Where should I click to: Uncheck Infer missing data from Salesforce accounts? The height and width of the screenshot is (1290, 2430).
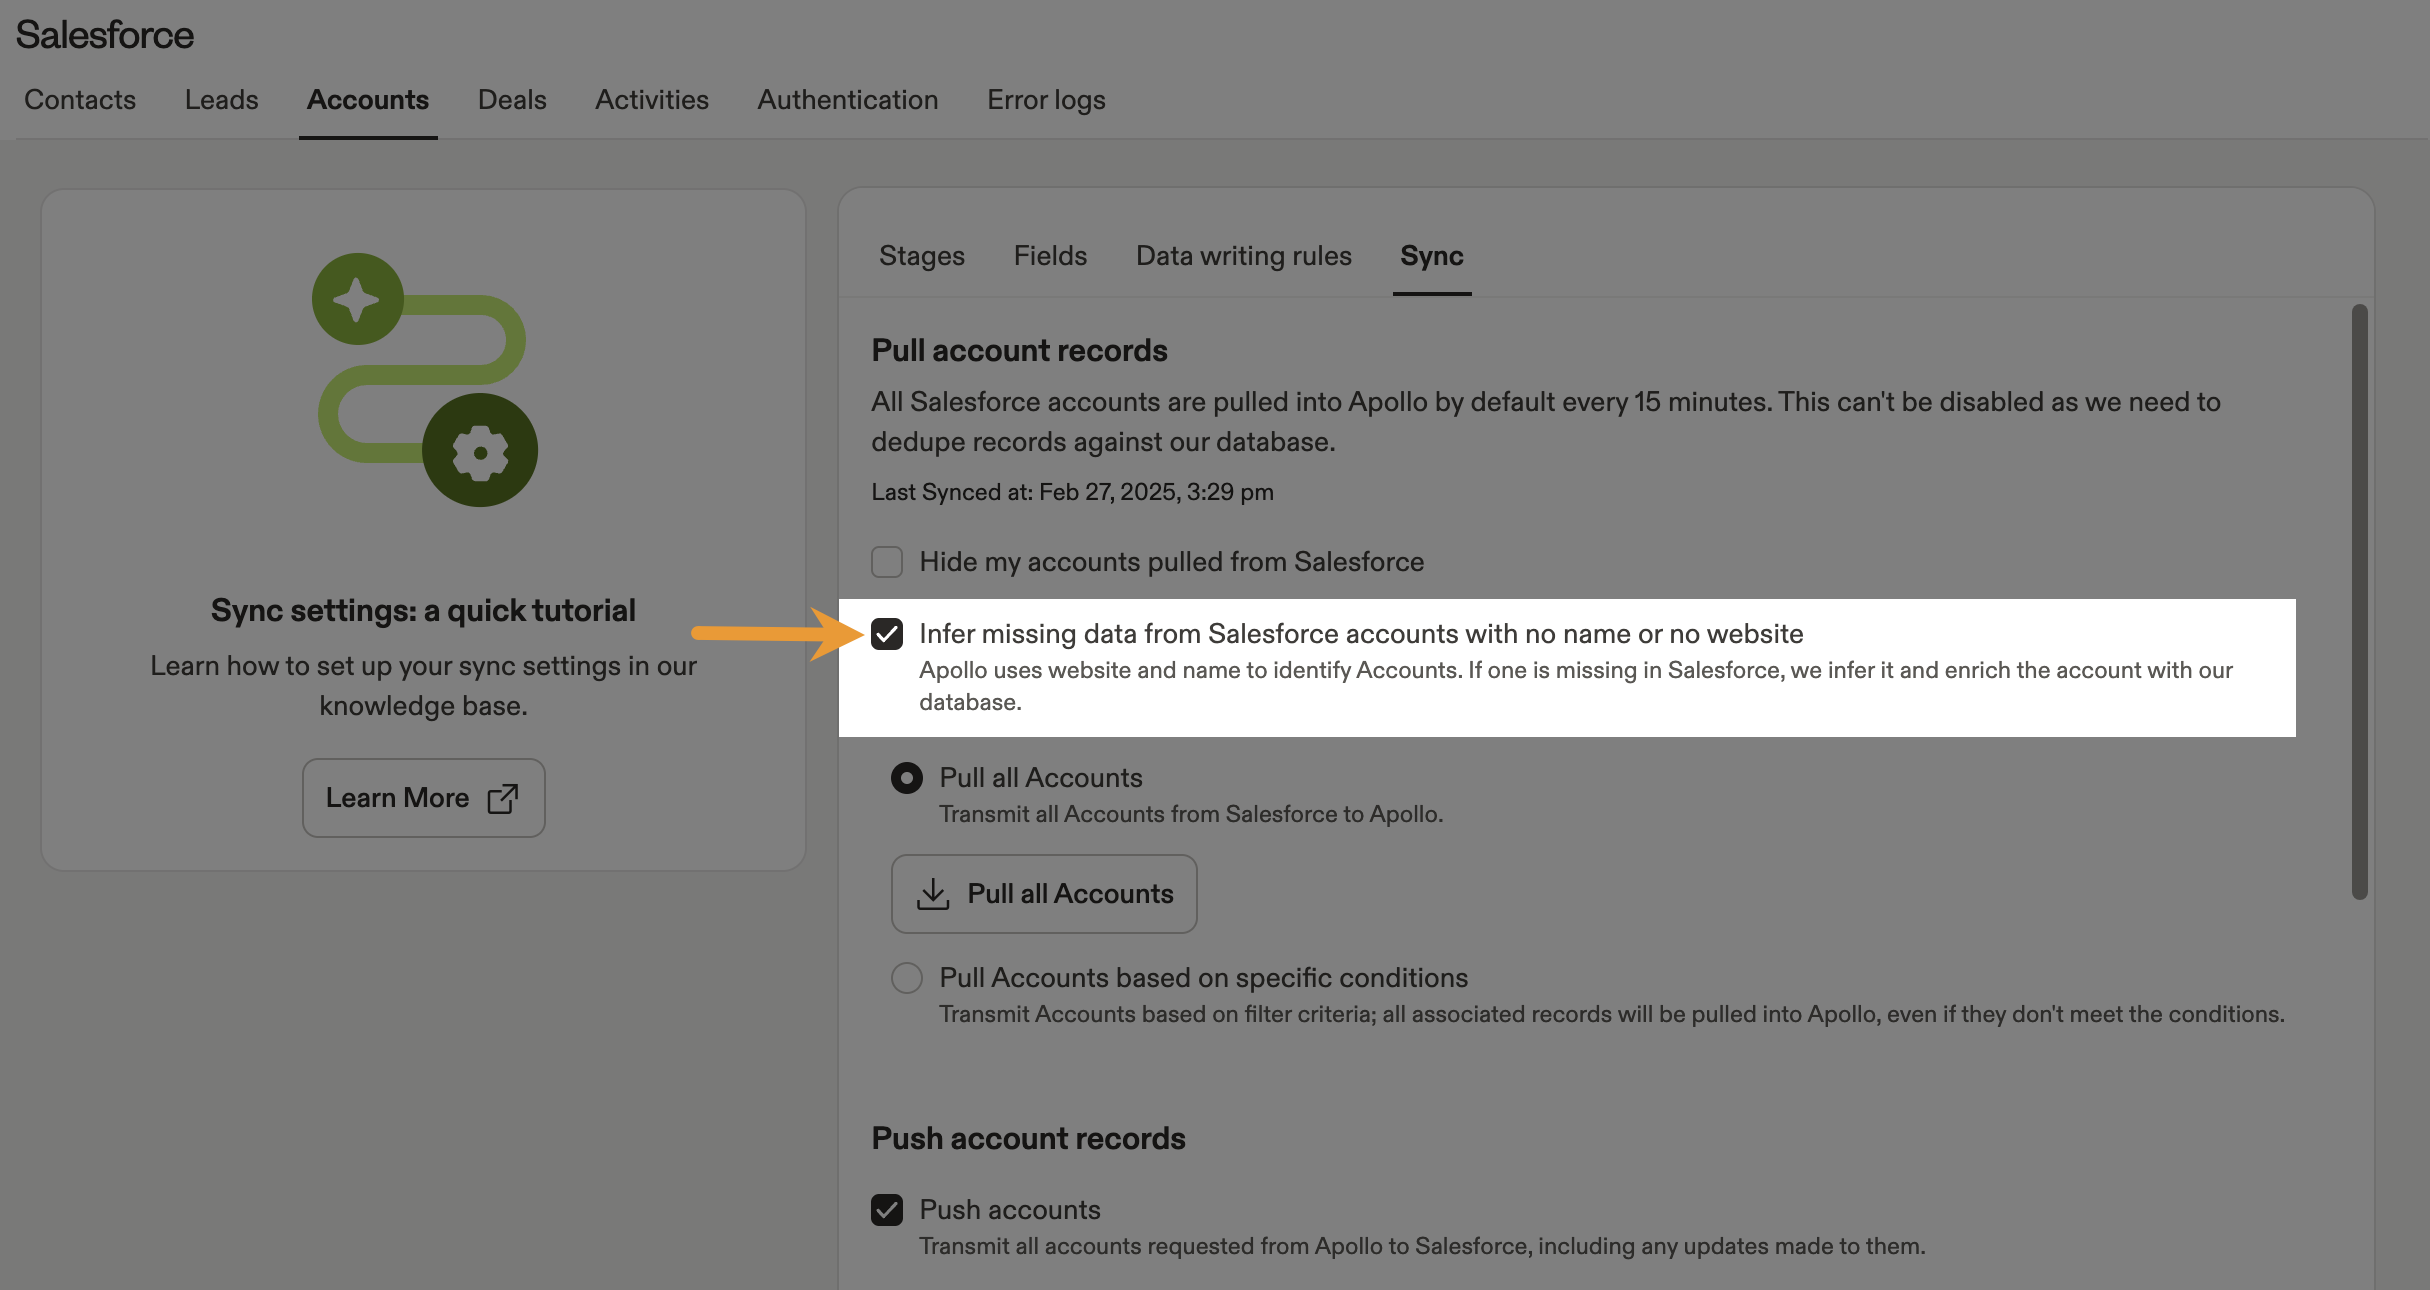click(887, 634)
